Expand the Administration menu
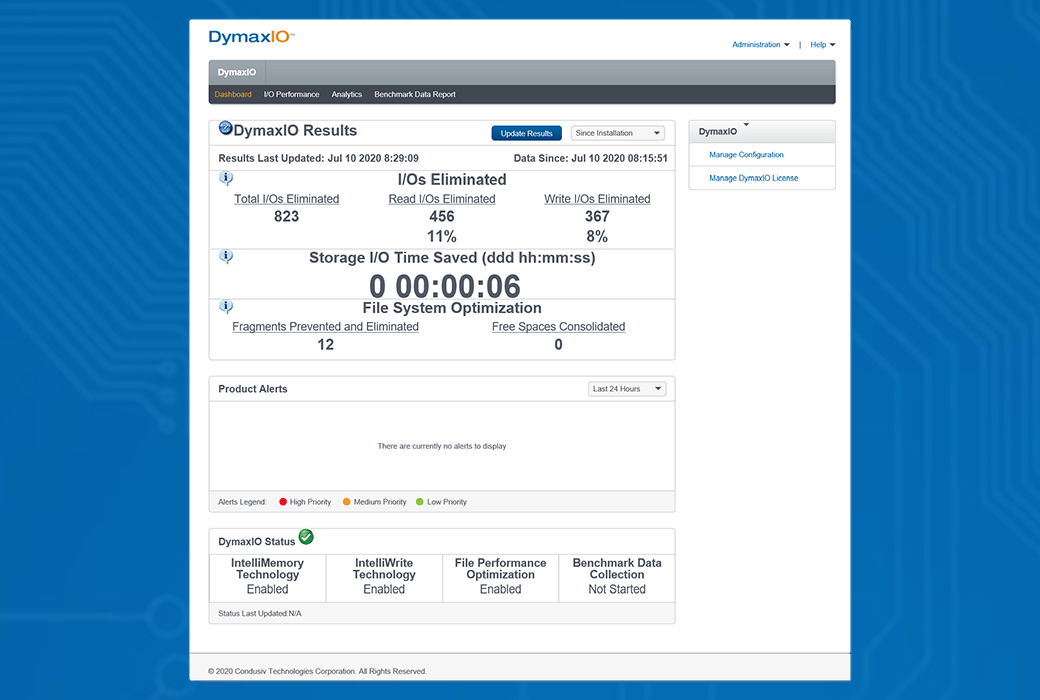The height and width of the screenshot is (700, 1040). tap(760, 45)
